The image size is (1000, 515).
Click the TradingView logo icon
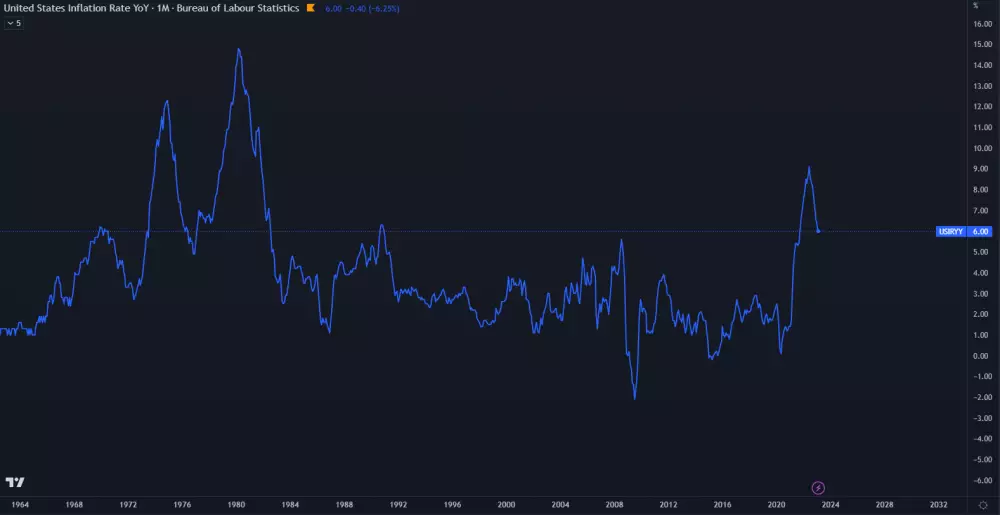coord(14,483)
